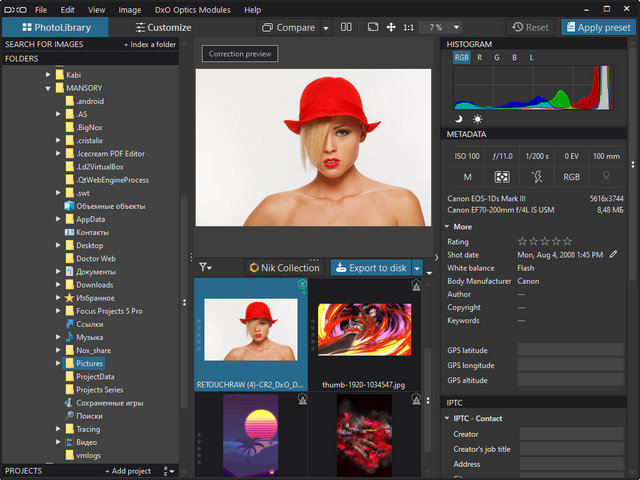
Task: Open the DxO Optics Modules menu
Action: click(x=192, y=9)
